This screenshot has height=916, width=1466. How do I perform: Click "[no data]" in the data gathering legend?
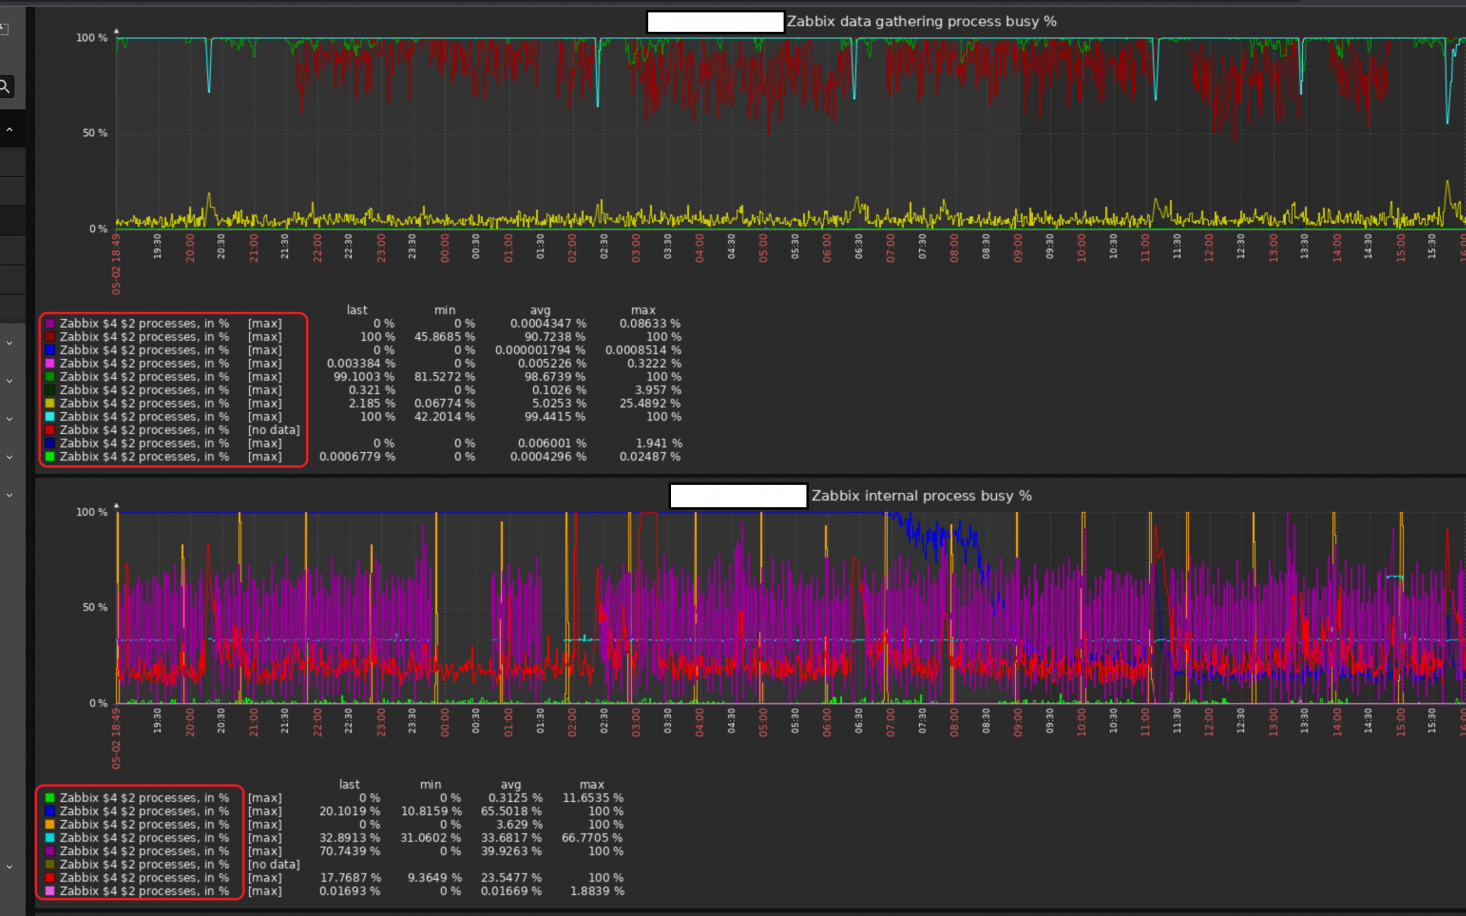coord(273,430)
